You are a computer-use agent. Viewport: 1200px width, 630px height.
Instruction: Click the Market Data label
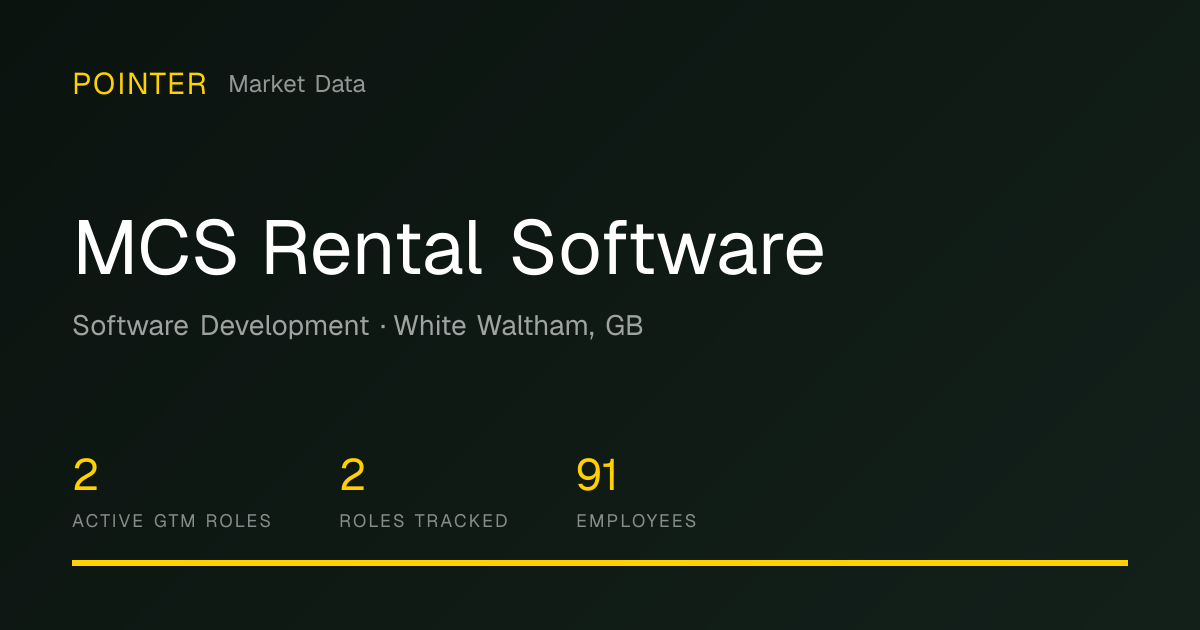(297, 84)
